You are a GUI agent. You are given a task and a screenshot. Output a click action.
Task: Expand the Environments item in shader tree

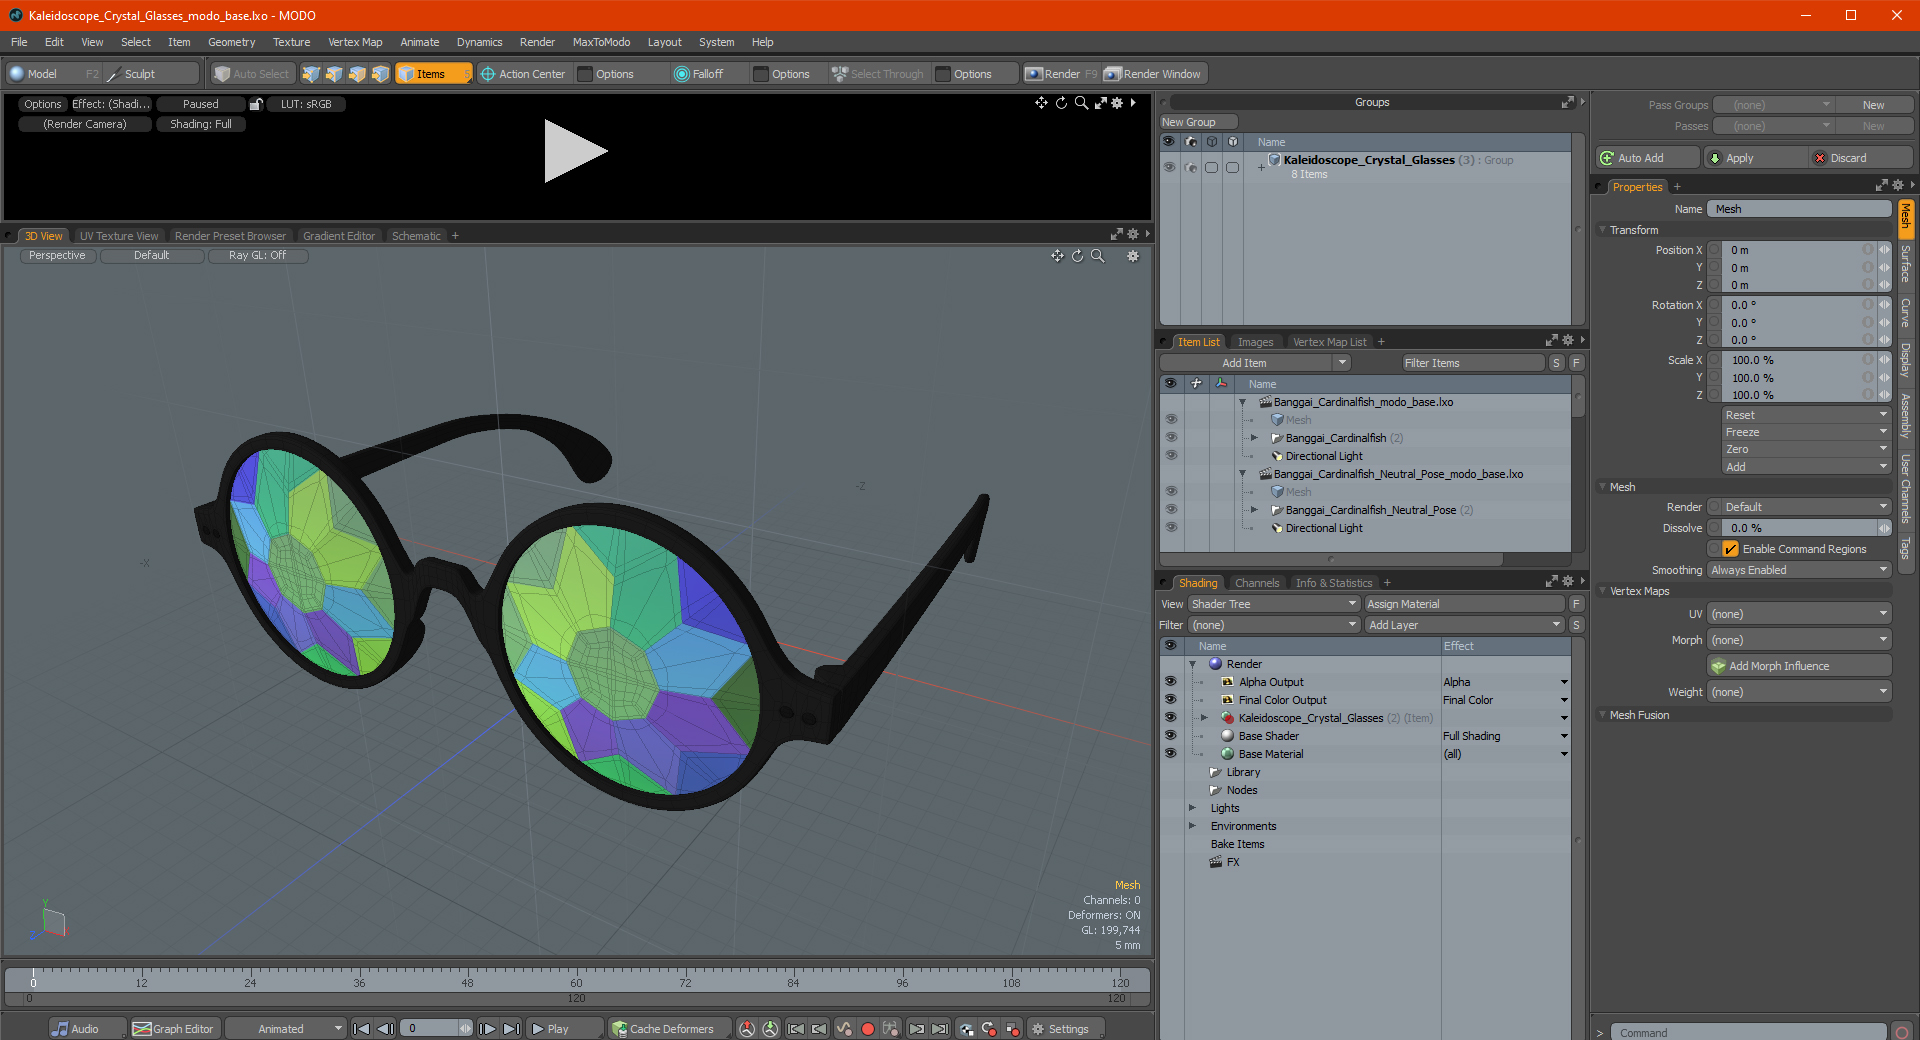tap(1193, 826)
